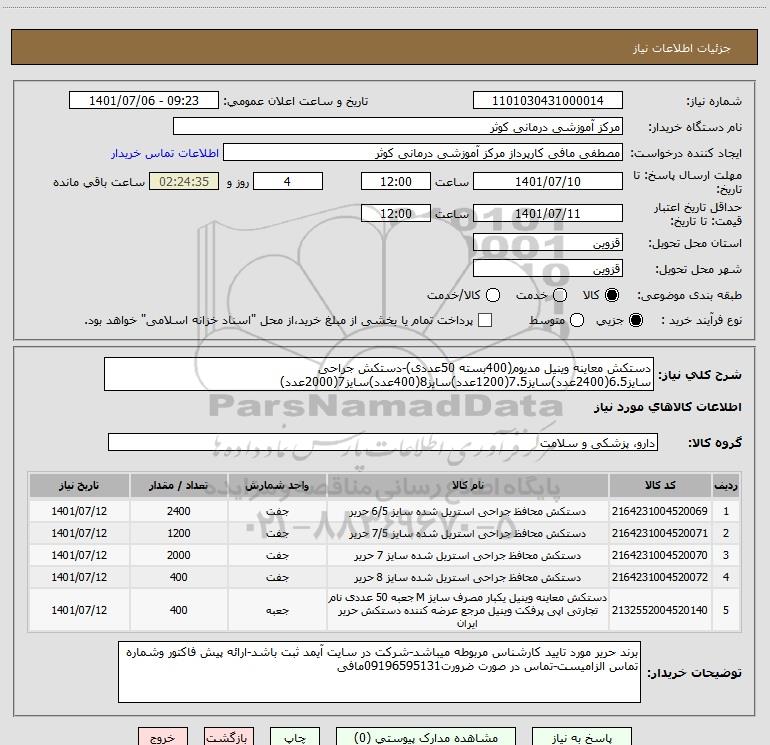This screenshot has height=745, width=770.
Task: Click the response deadline time 12:00 field
Action: click(396, 181)
